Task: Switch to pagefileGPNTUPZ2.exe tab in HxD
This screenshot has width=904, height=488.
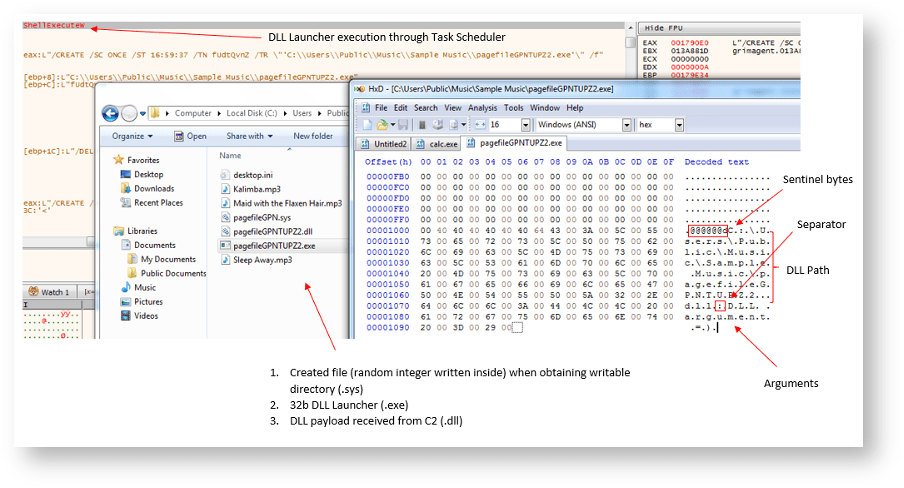Action: coord(514,142)
